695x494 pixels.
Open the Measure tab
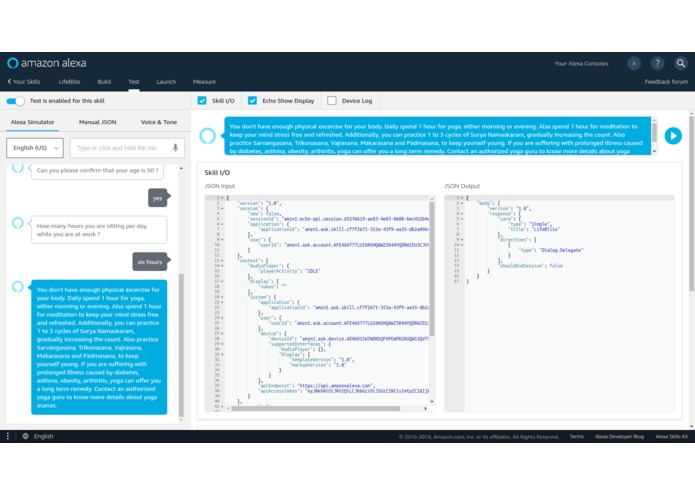tap(204, 82)
